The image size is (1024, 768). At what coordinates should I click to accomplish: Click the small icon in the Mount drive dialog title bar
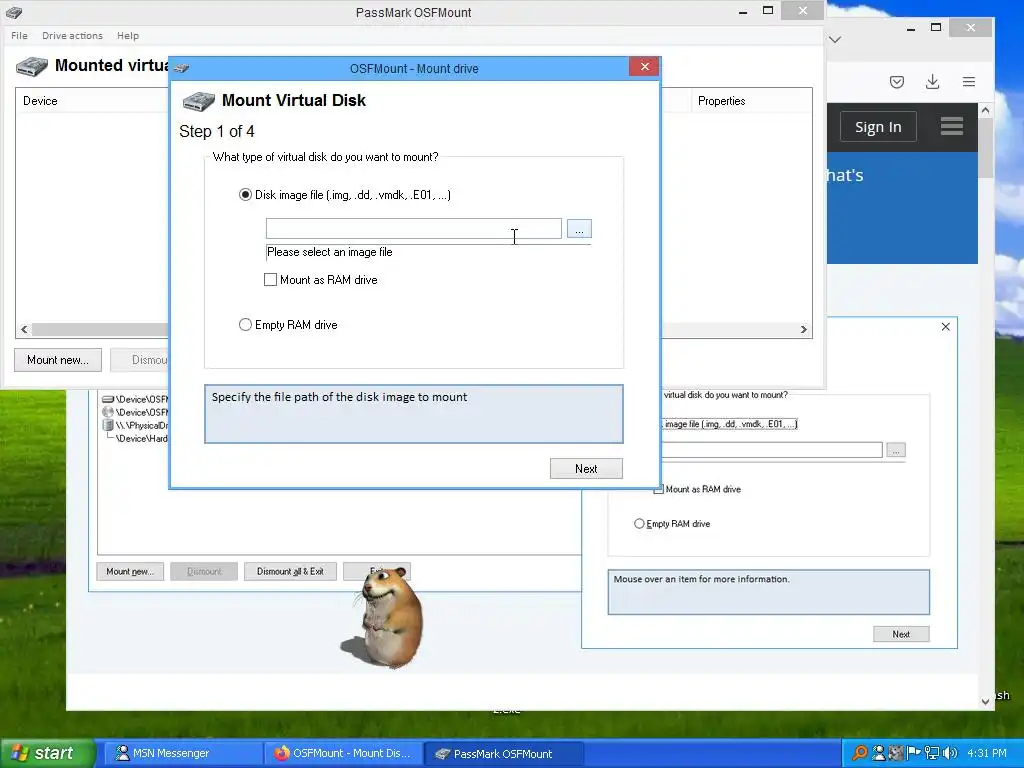tap(182, 68)
